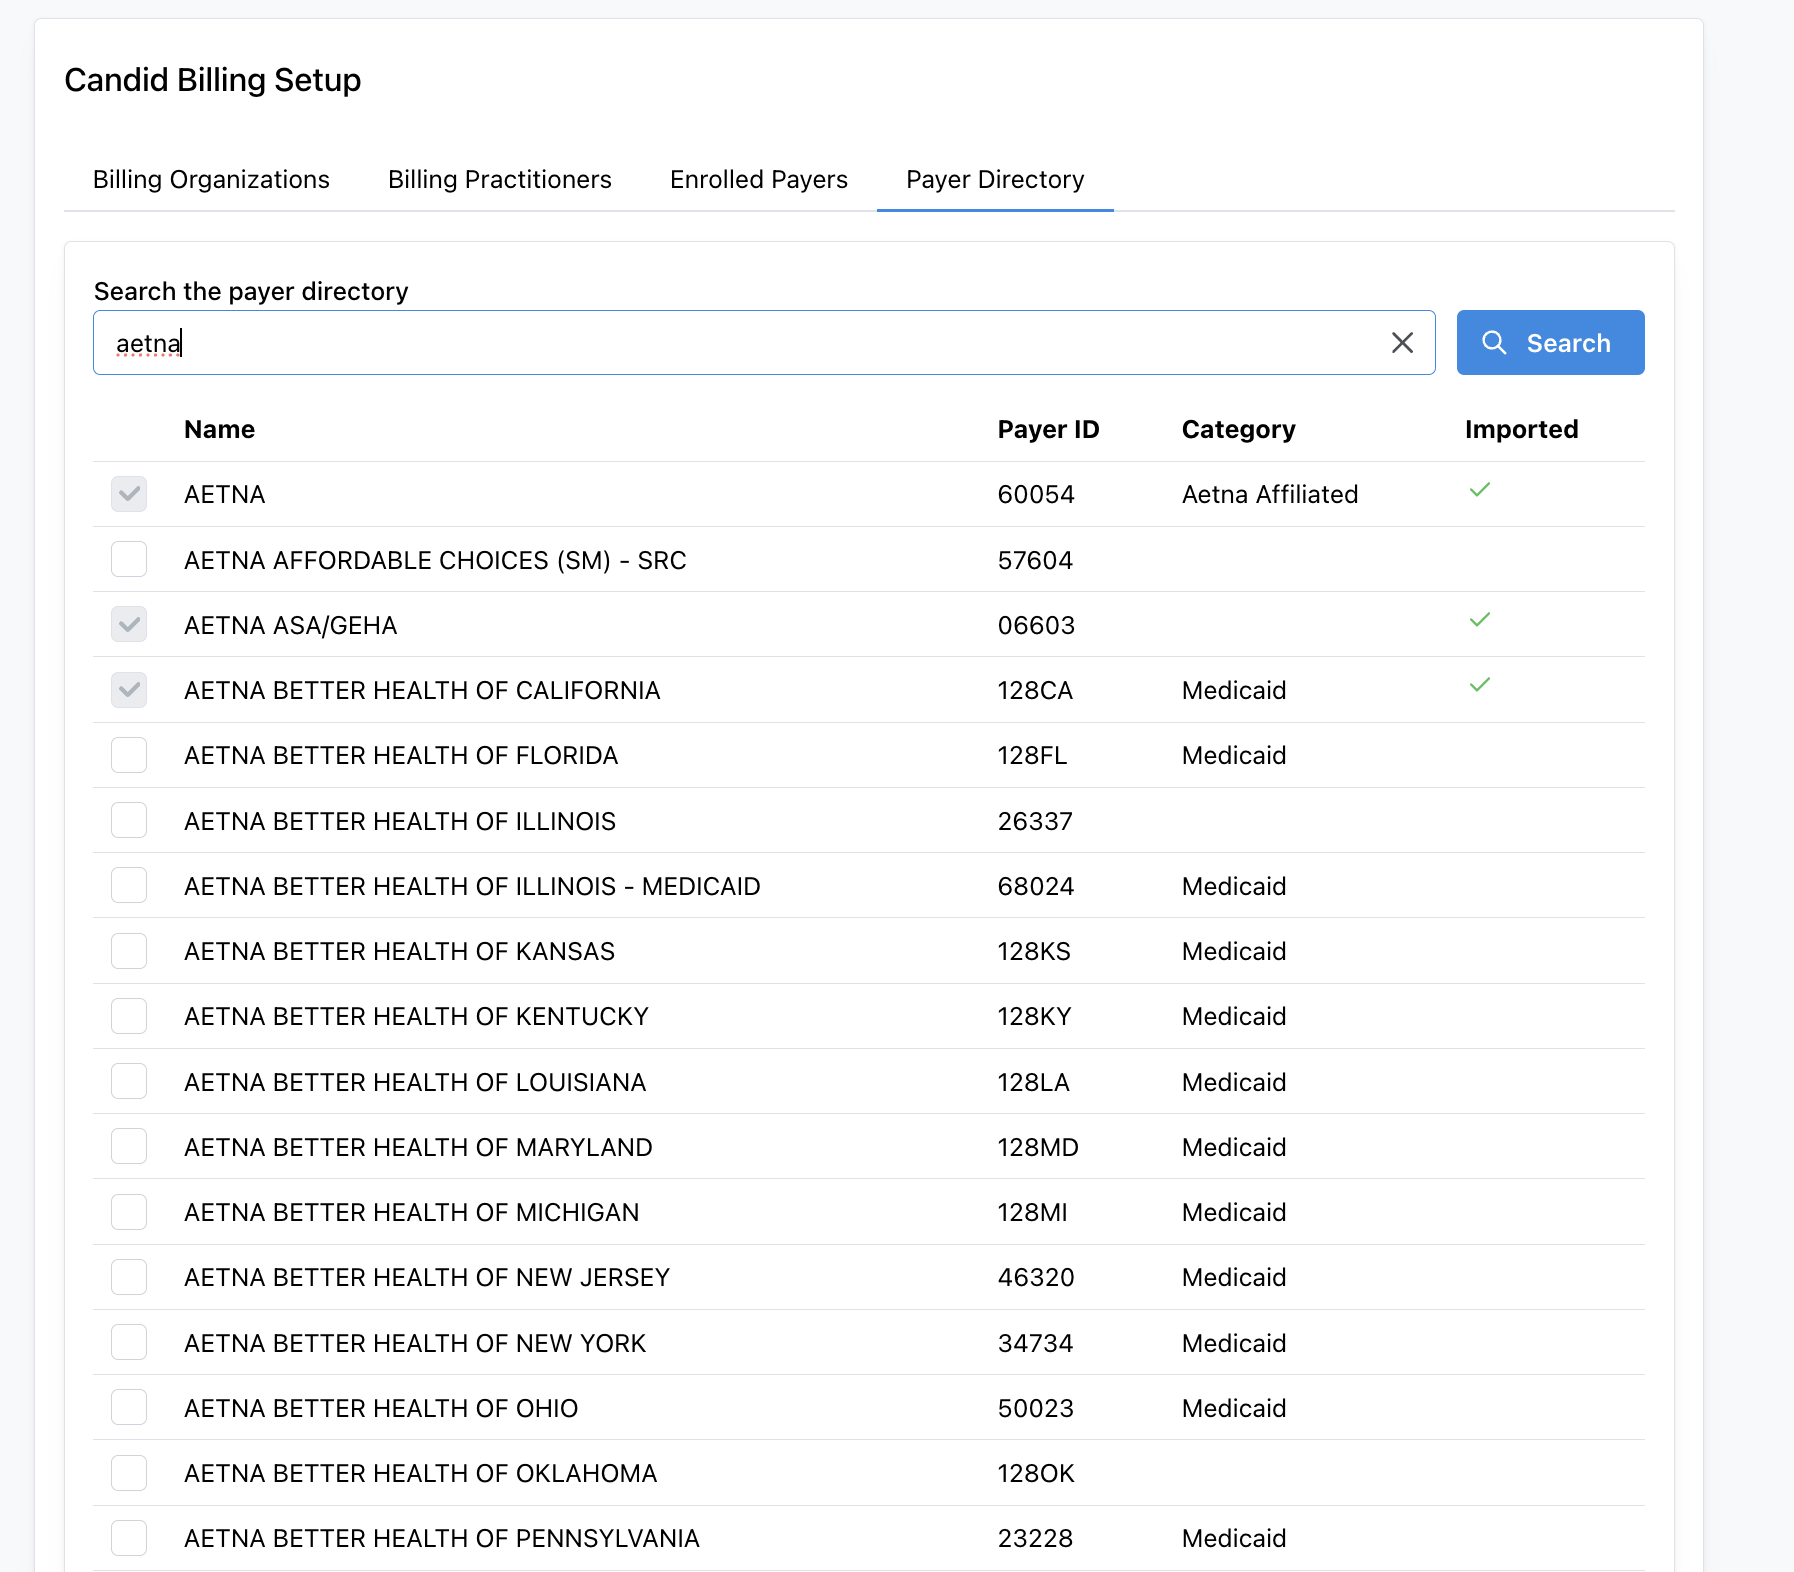This screenshot has height=1572, width=1794.
Task: Click the Candid Billing Setup heading
Action: coord(213,80)
